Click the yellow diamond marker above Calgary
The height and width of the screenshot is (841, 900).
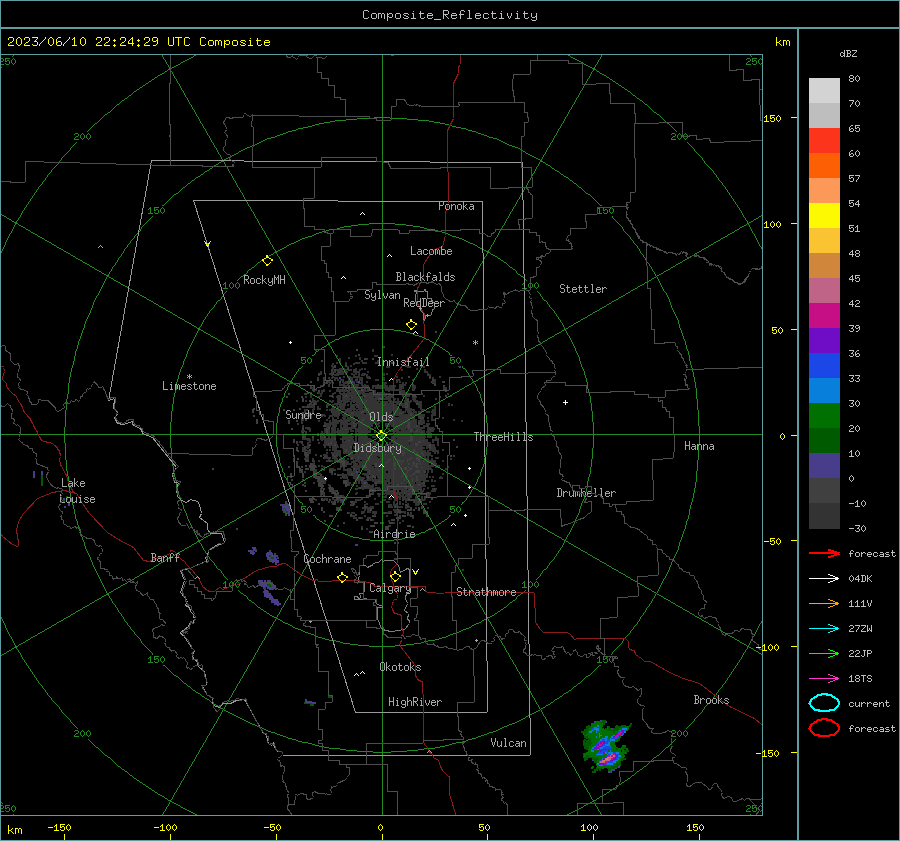pos(395,576)
